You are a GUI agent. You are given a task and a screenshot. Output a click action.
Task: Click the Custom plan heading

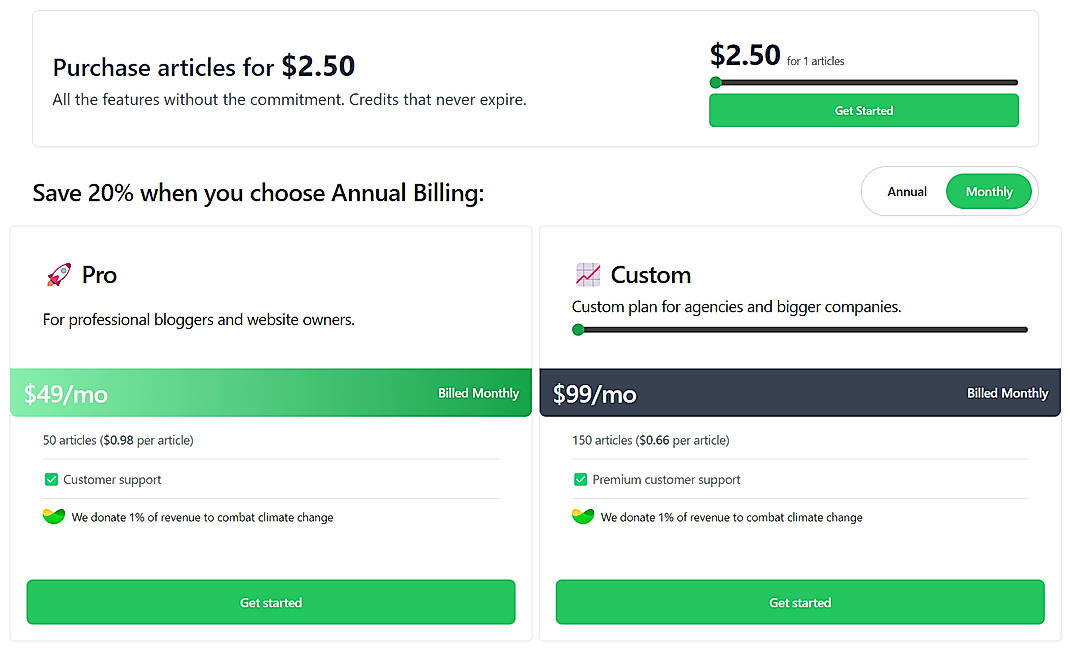(651, 273)
